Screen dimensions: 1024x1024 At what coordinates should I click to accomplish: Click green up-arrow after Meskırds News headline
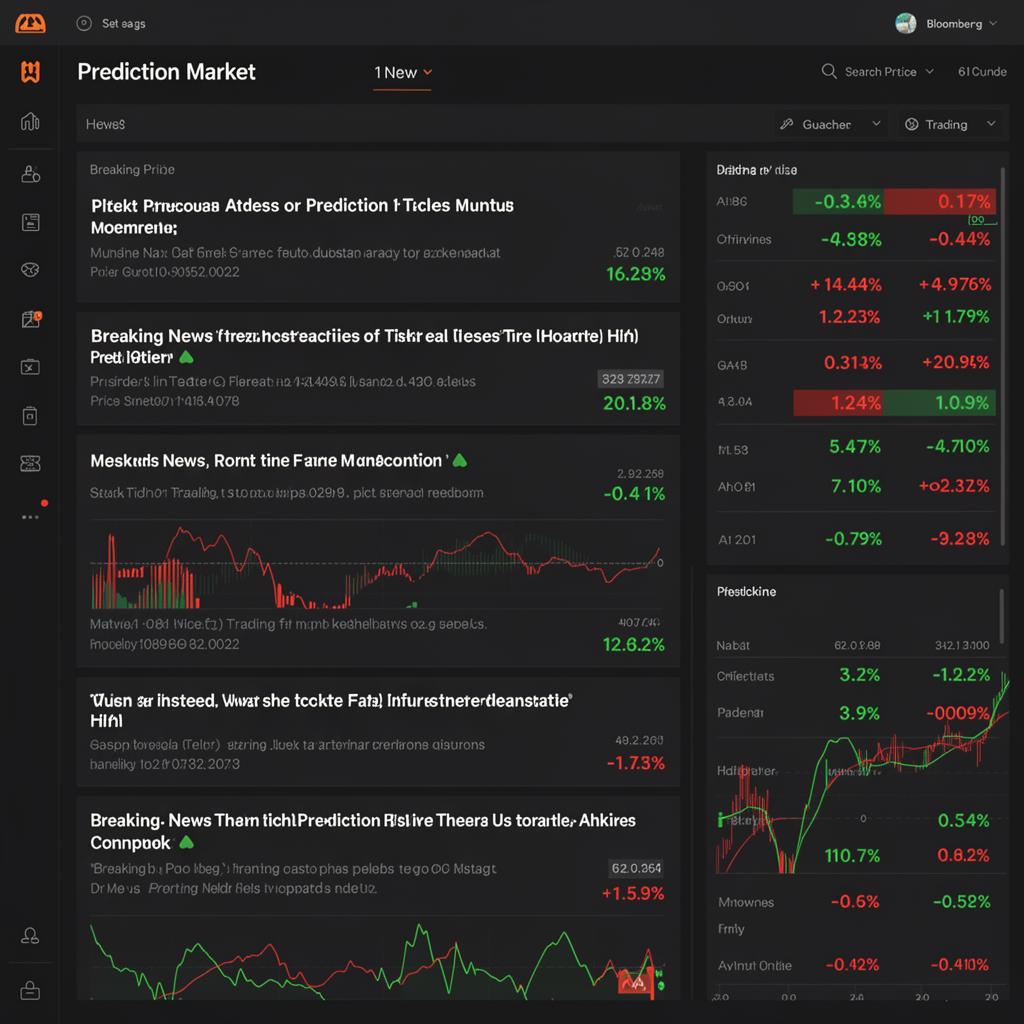pos(460,460)
